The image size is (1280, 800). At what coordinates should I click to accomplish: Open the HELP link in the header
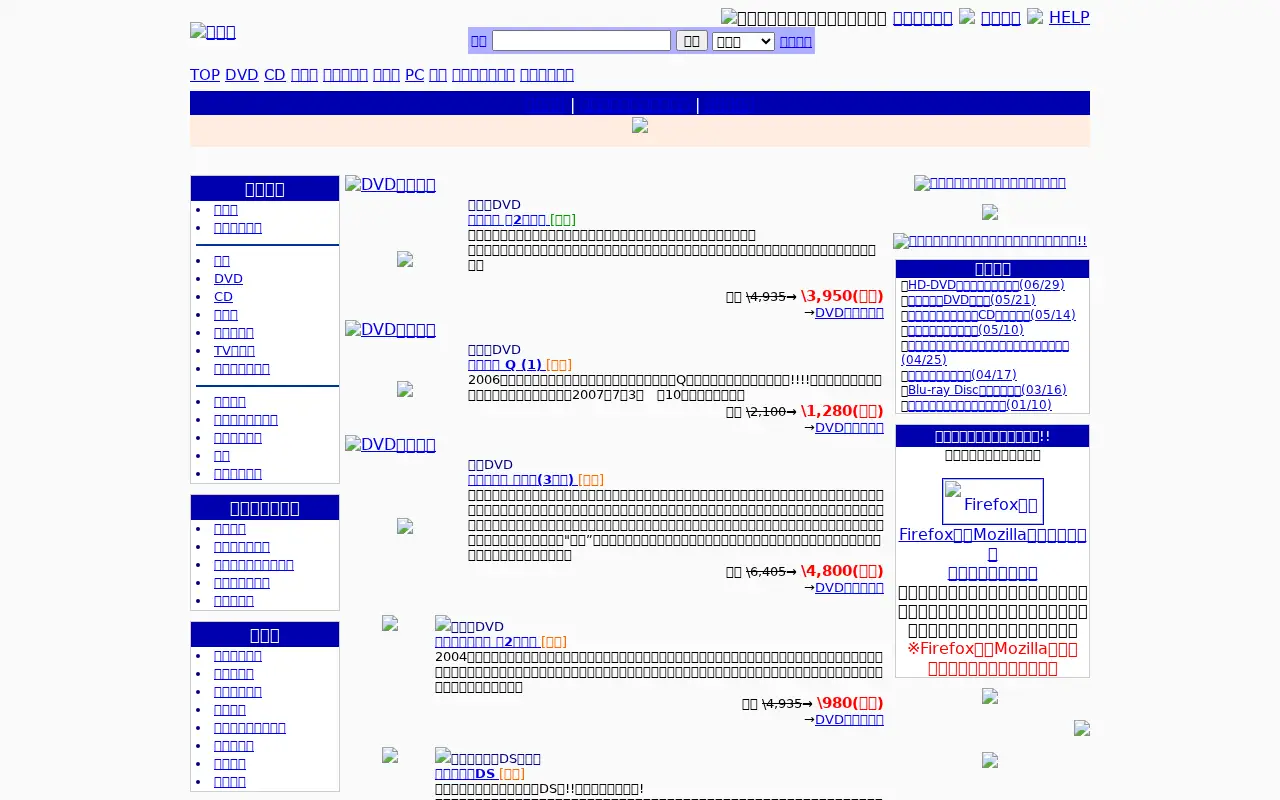1069,17
